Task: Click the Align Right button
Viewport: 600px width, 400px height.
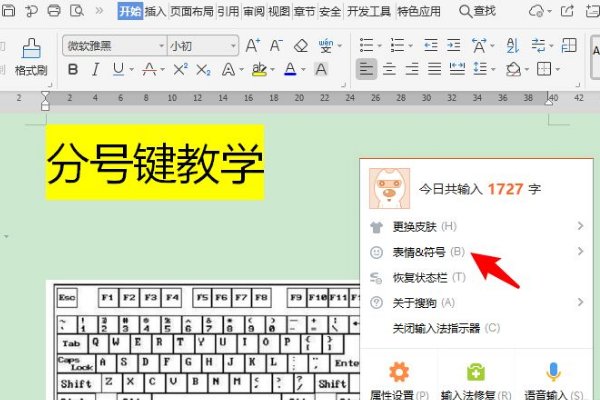Action: click(x=412, y=69)
